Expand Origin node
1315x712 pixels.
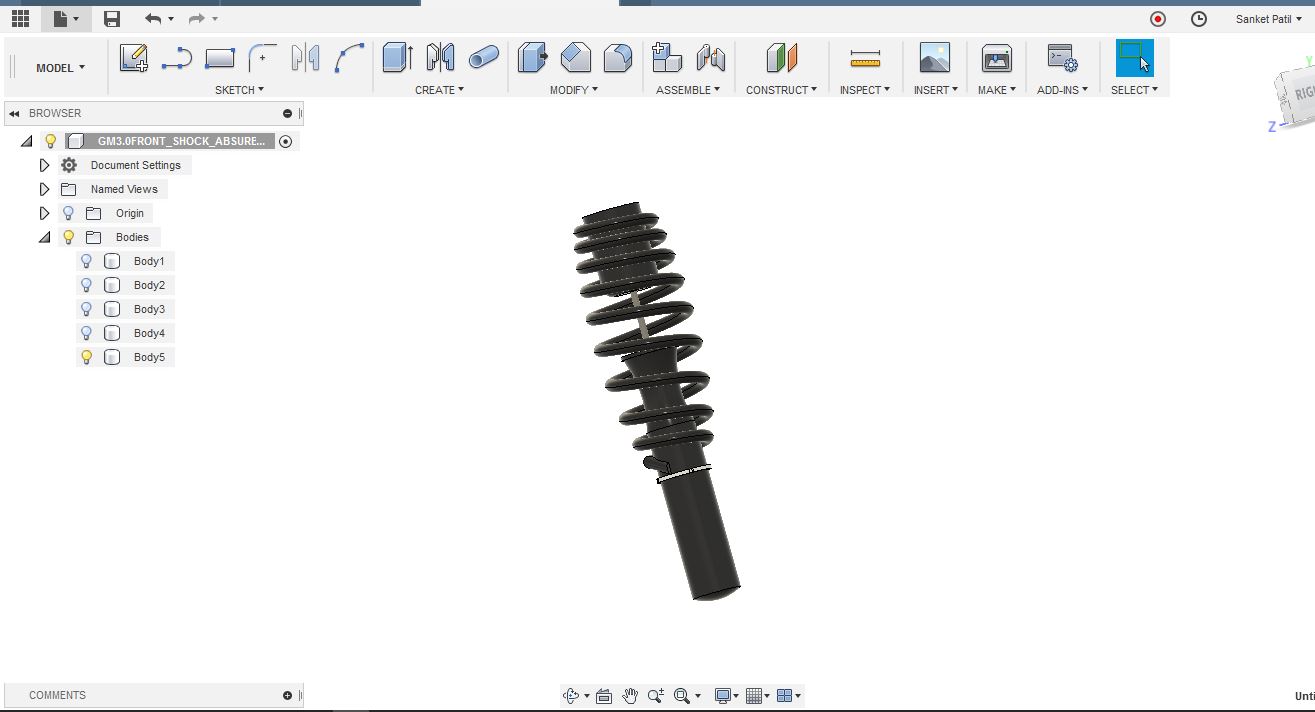click(x=44, y=213)
